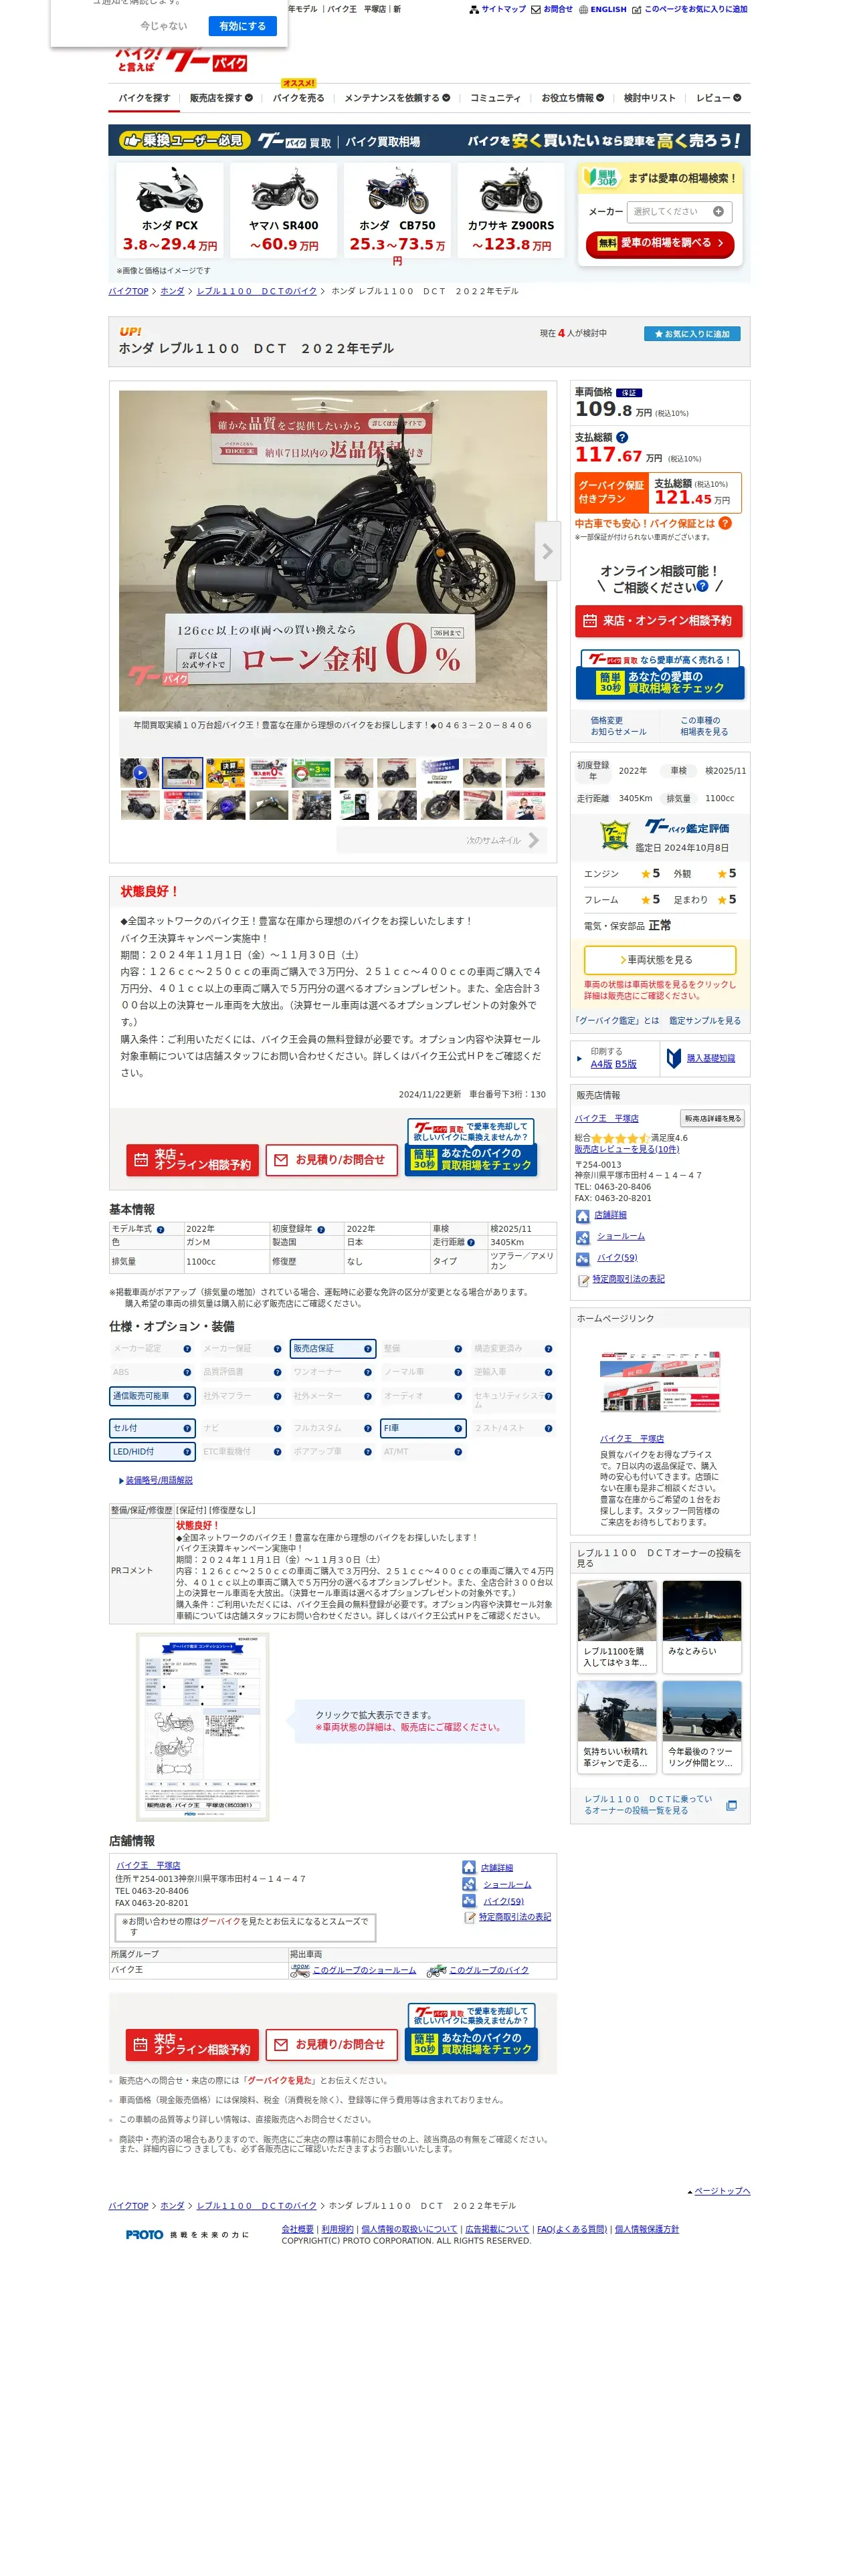This screenshot has height=2576, width=859.
Task: Add page to favorites via top-right link
Action: click(689, 9)
